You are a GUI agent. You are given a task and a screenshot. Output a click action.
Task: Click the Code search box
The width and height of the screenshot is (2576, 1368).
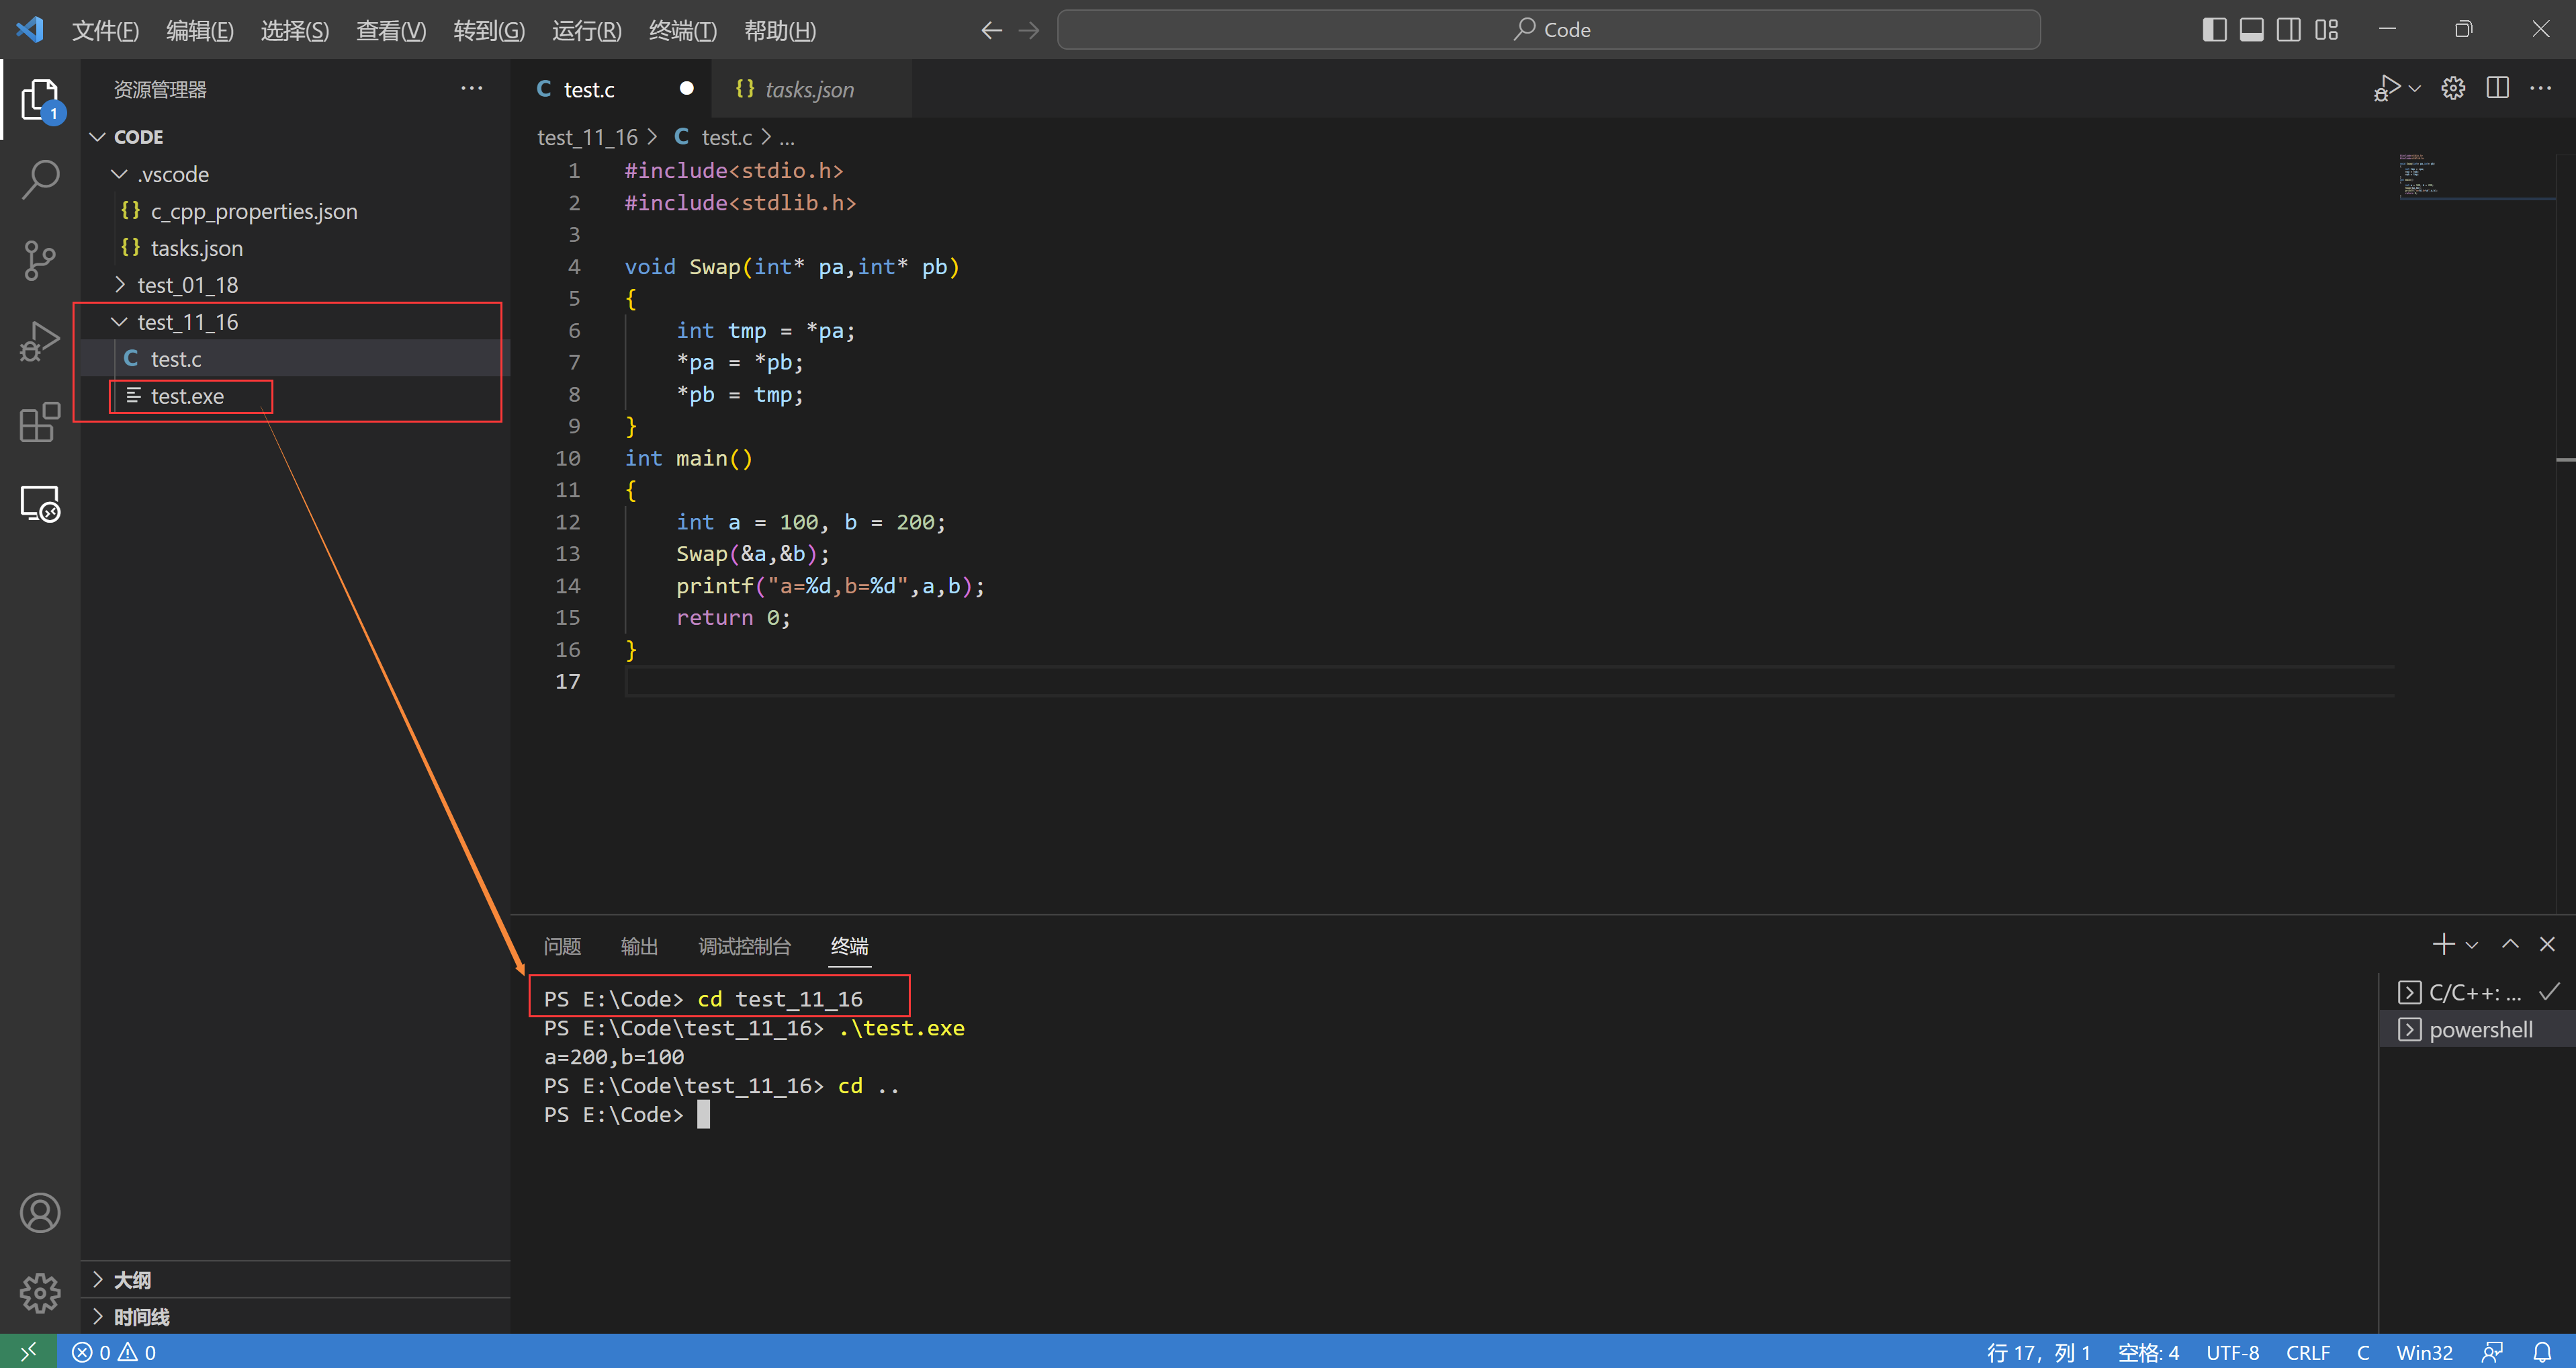point(1548,30)
